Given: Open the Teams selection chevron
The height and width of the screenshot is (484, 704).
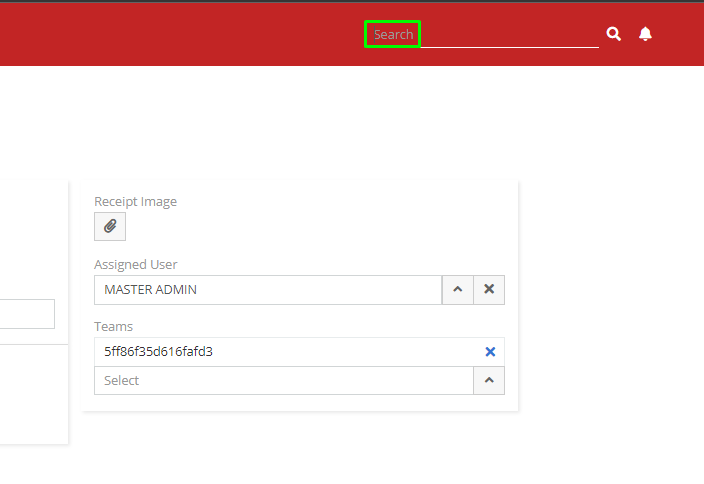Looking at the screenshot, I should (x=489, y=380).
